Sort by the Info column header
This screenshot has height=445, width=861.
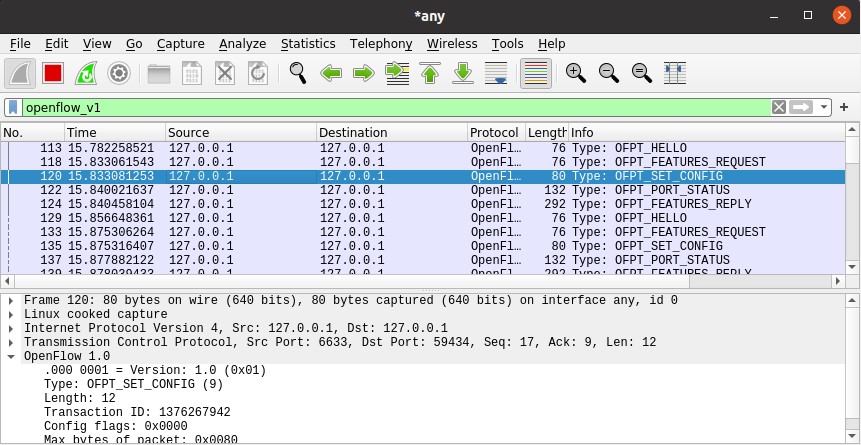[706, 132]
